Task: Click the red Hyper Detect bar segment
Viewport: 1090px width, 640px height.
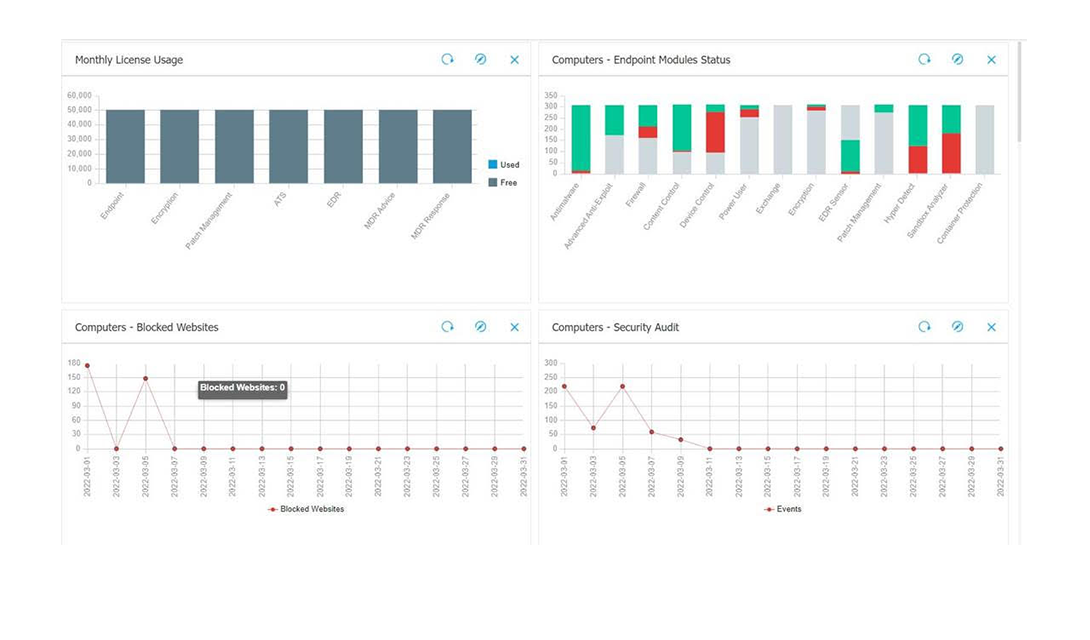Action: pyautogui.click(x=918, y=160)
